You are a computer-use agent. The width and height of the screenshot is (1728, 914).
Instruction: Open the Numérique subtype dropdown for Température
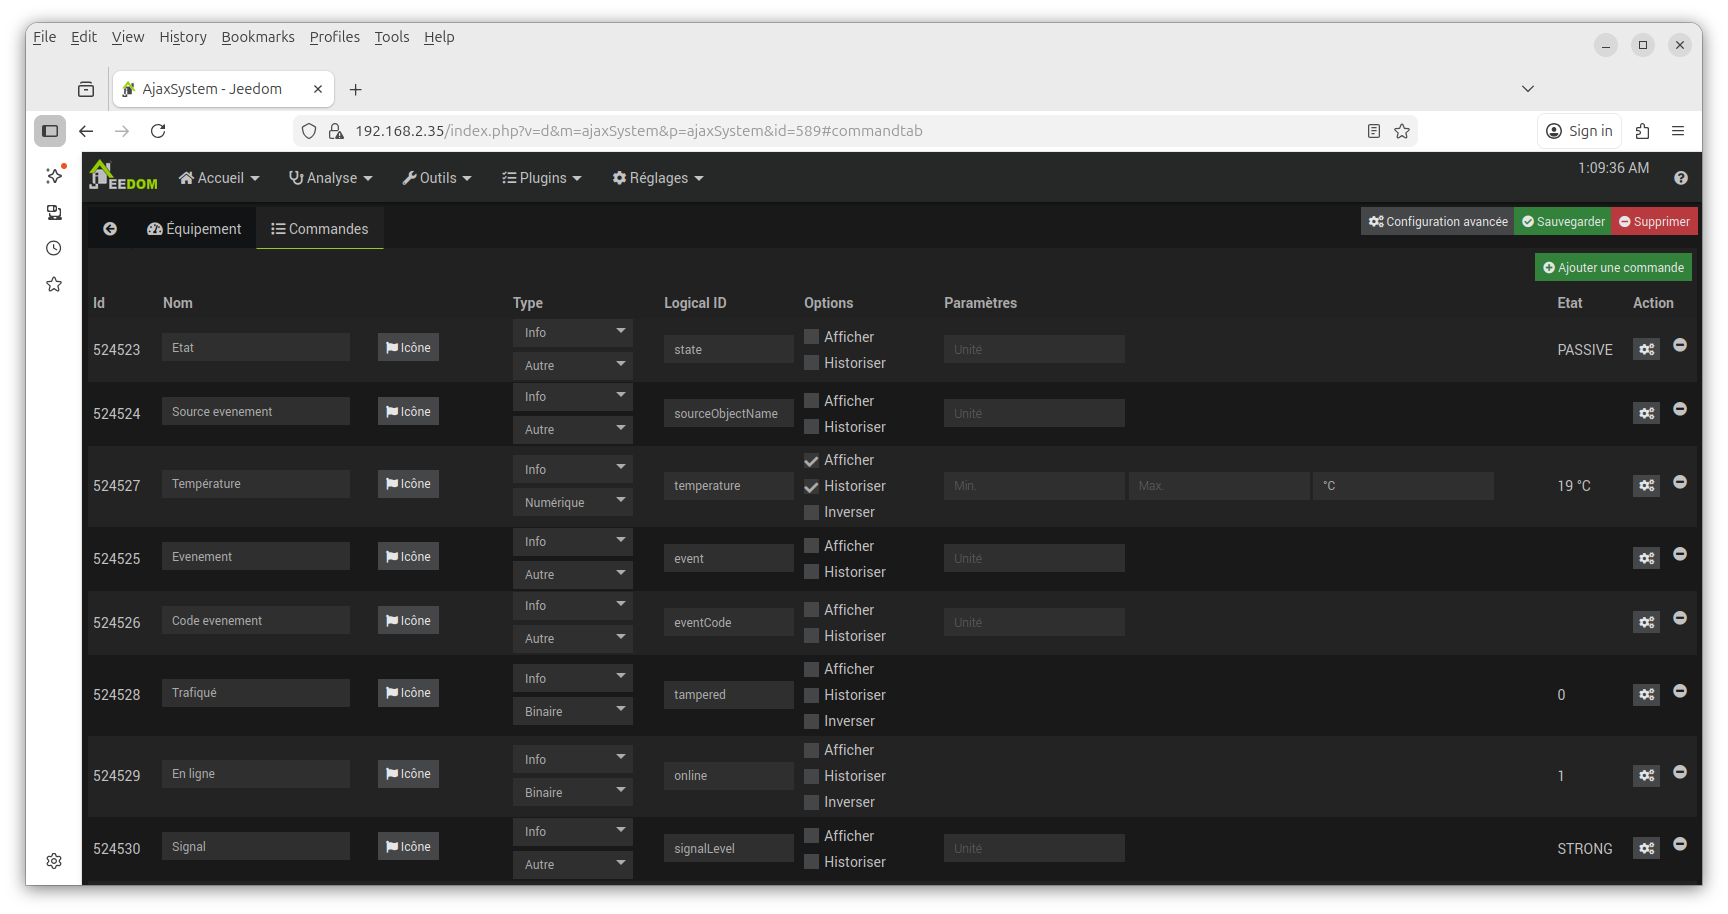coord(572,502)
